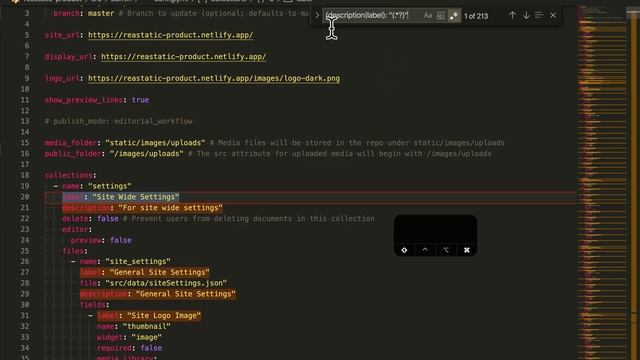Click the 'true' value of show_preview_links
Screen dimensions: 640x360
click(x=140, y=100)
